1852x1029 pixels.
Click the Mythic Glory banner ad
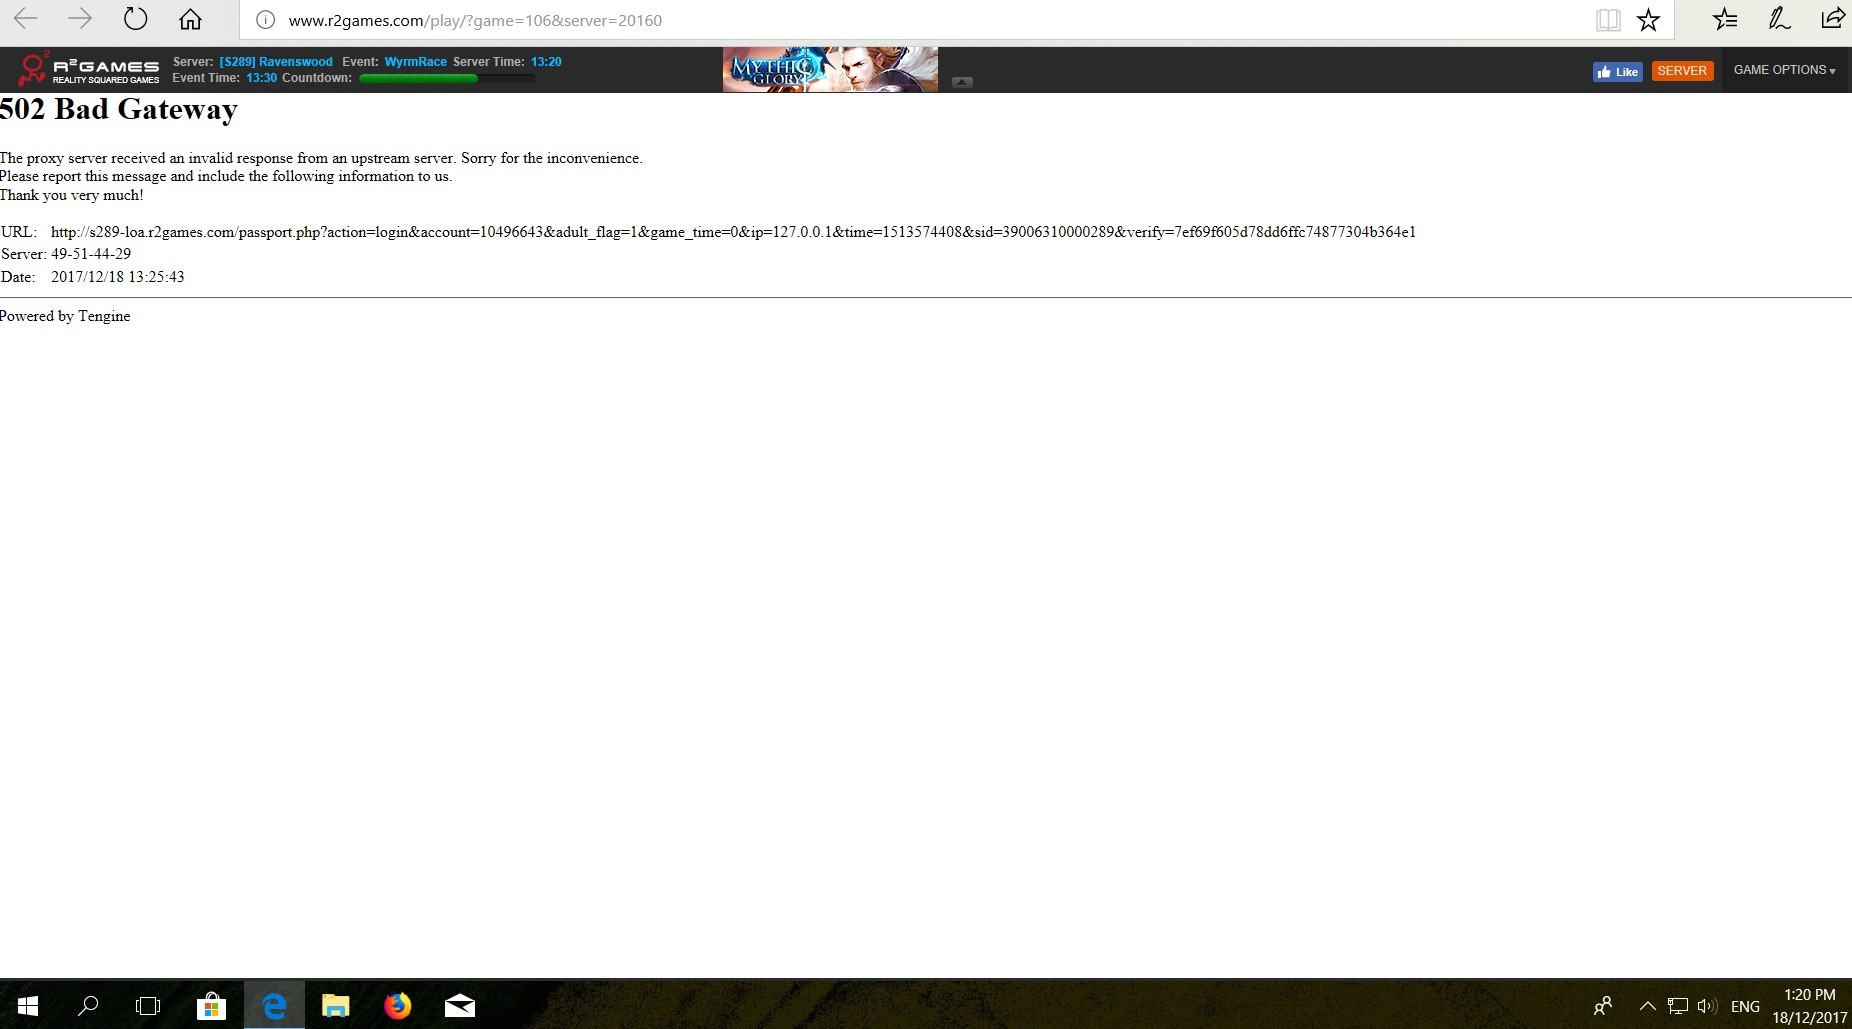[830, 69]
